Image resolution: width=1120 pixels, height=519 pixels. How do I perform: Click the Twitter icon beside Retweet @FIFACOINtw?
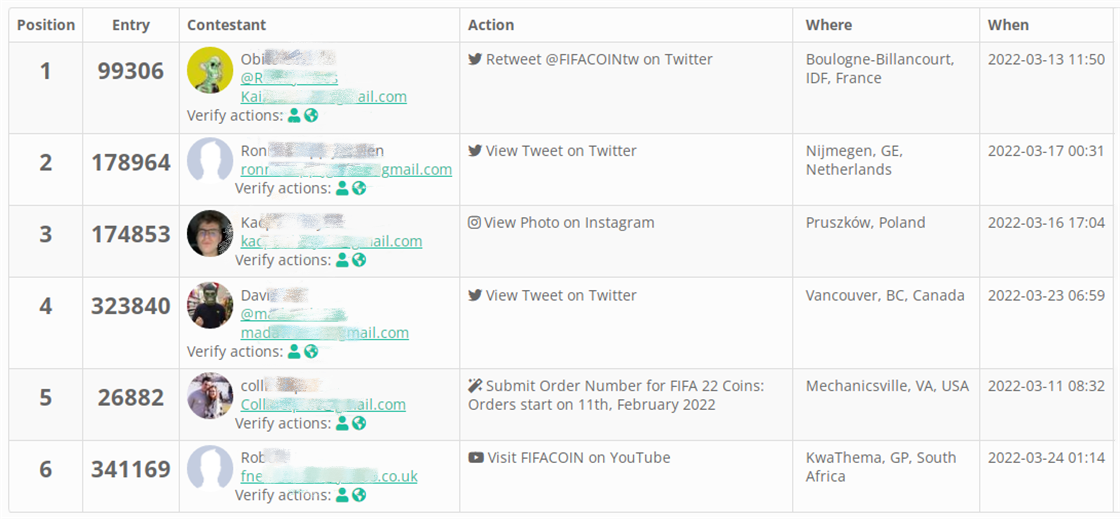(475, 60)
